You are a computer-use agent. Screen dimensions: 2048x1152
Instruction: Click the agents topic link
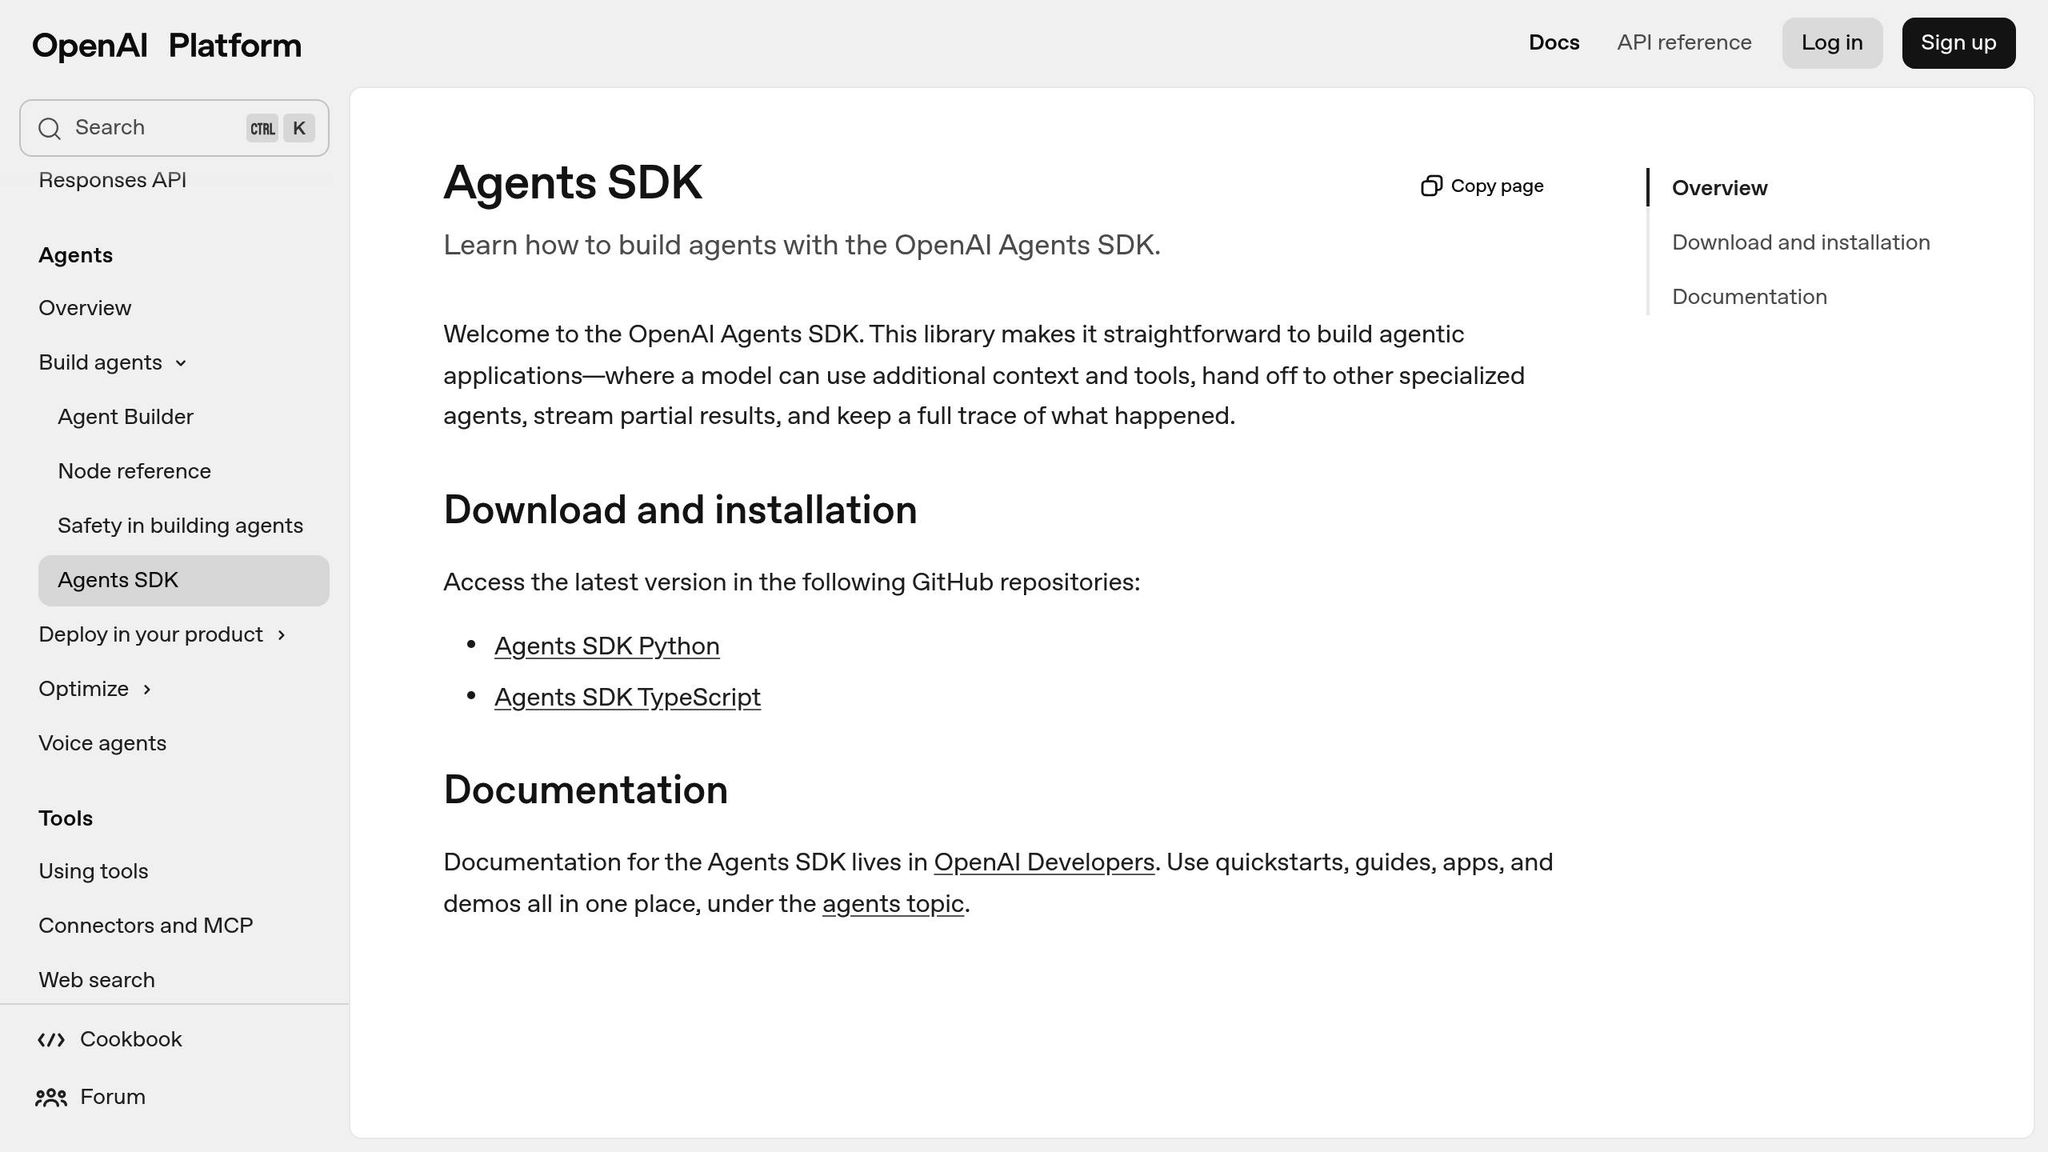[893, 903]
